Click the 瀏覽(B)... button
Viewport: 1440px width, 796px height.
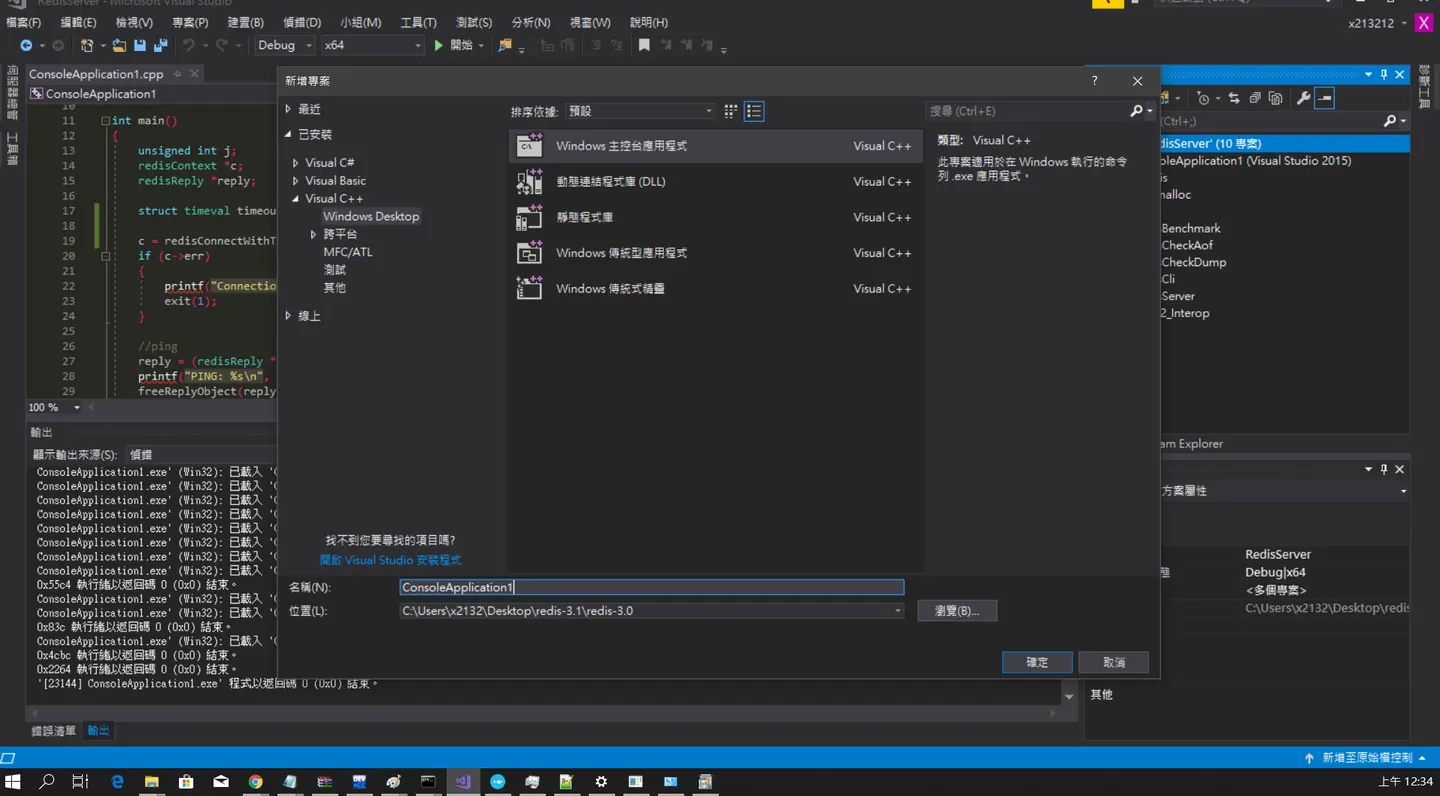tap(957, 611)
